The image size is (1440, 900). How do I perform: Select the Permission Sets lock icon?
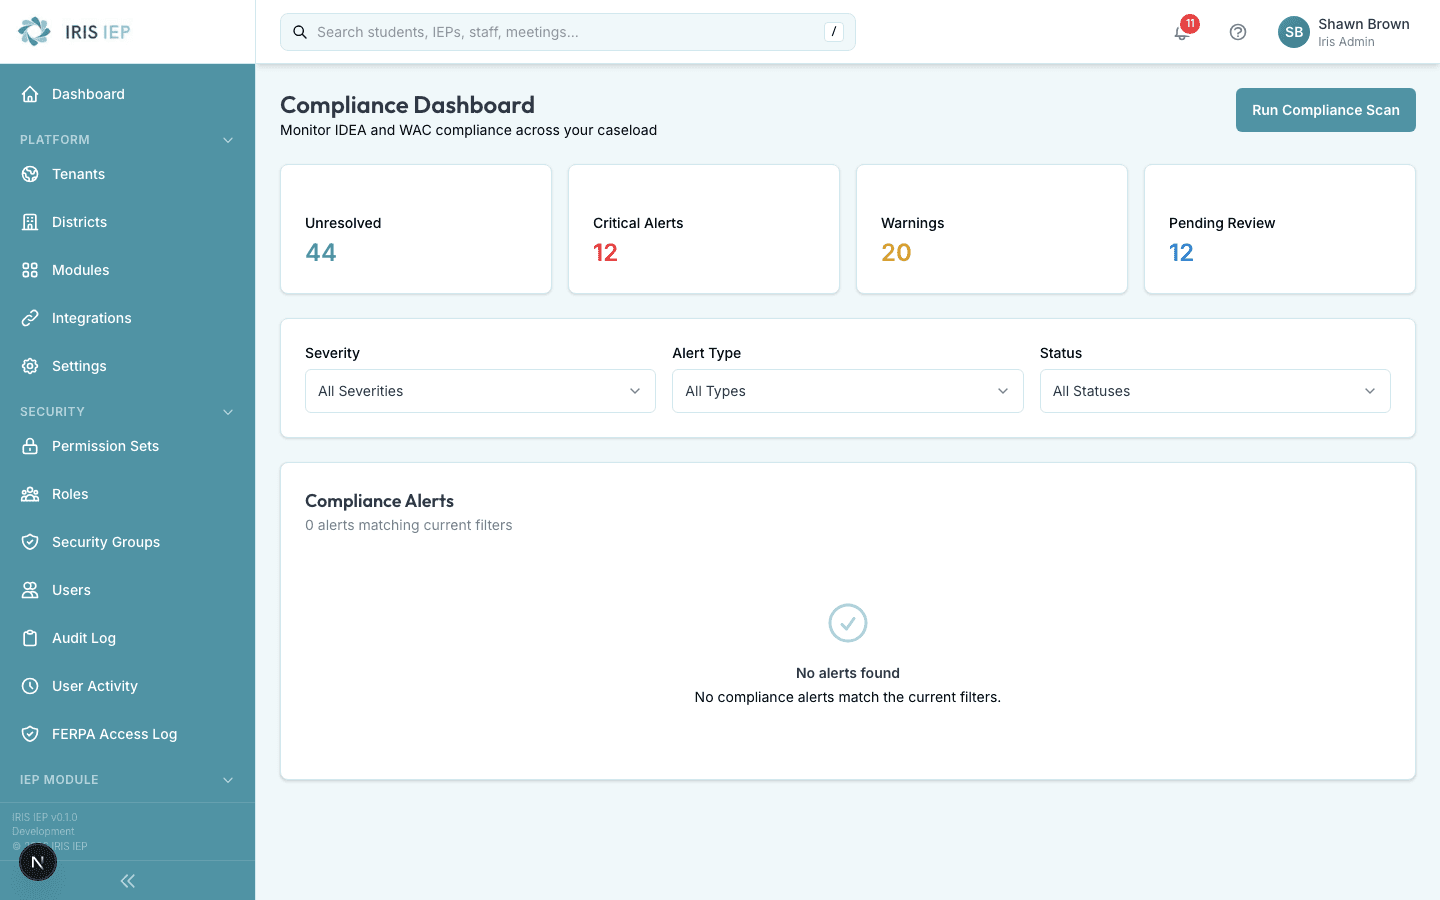(31, 445)
